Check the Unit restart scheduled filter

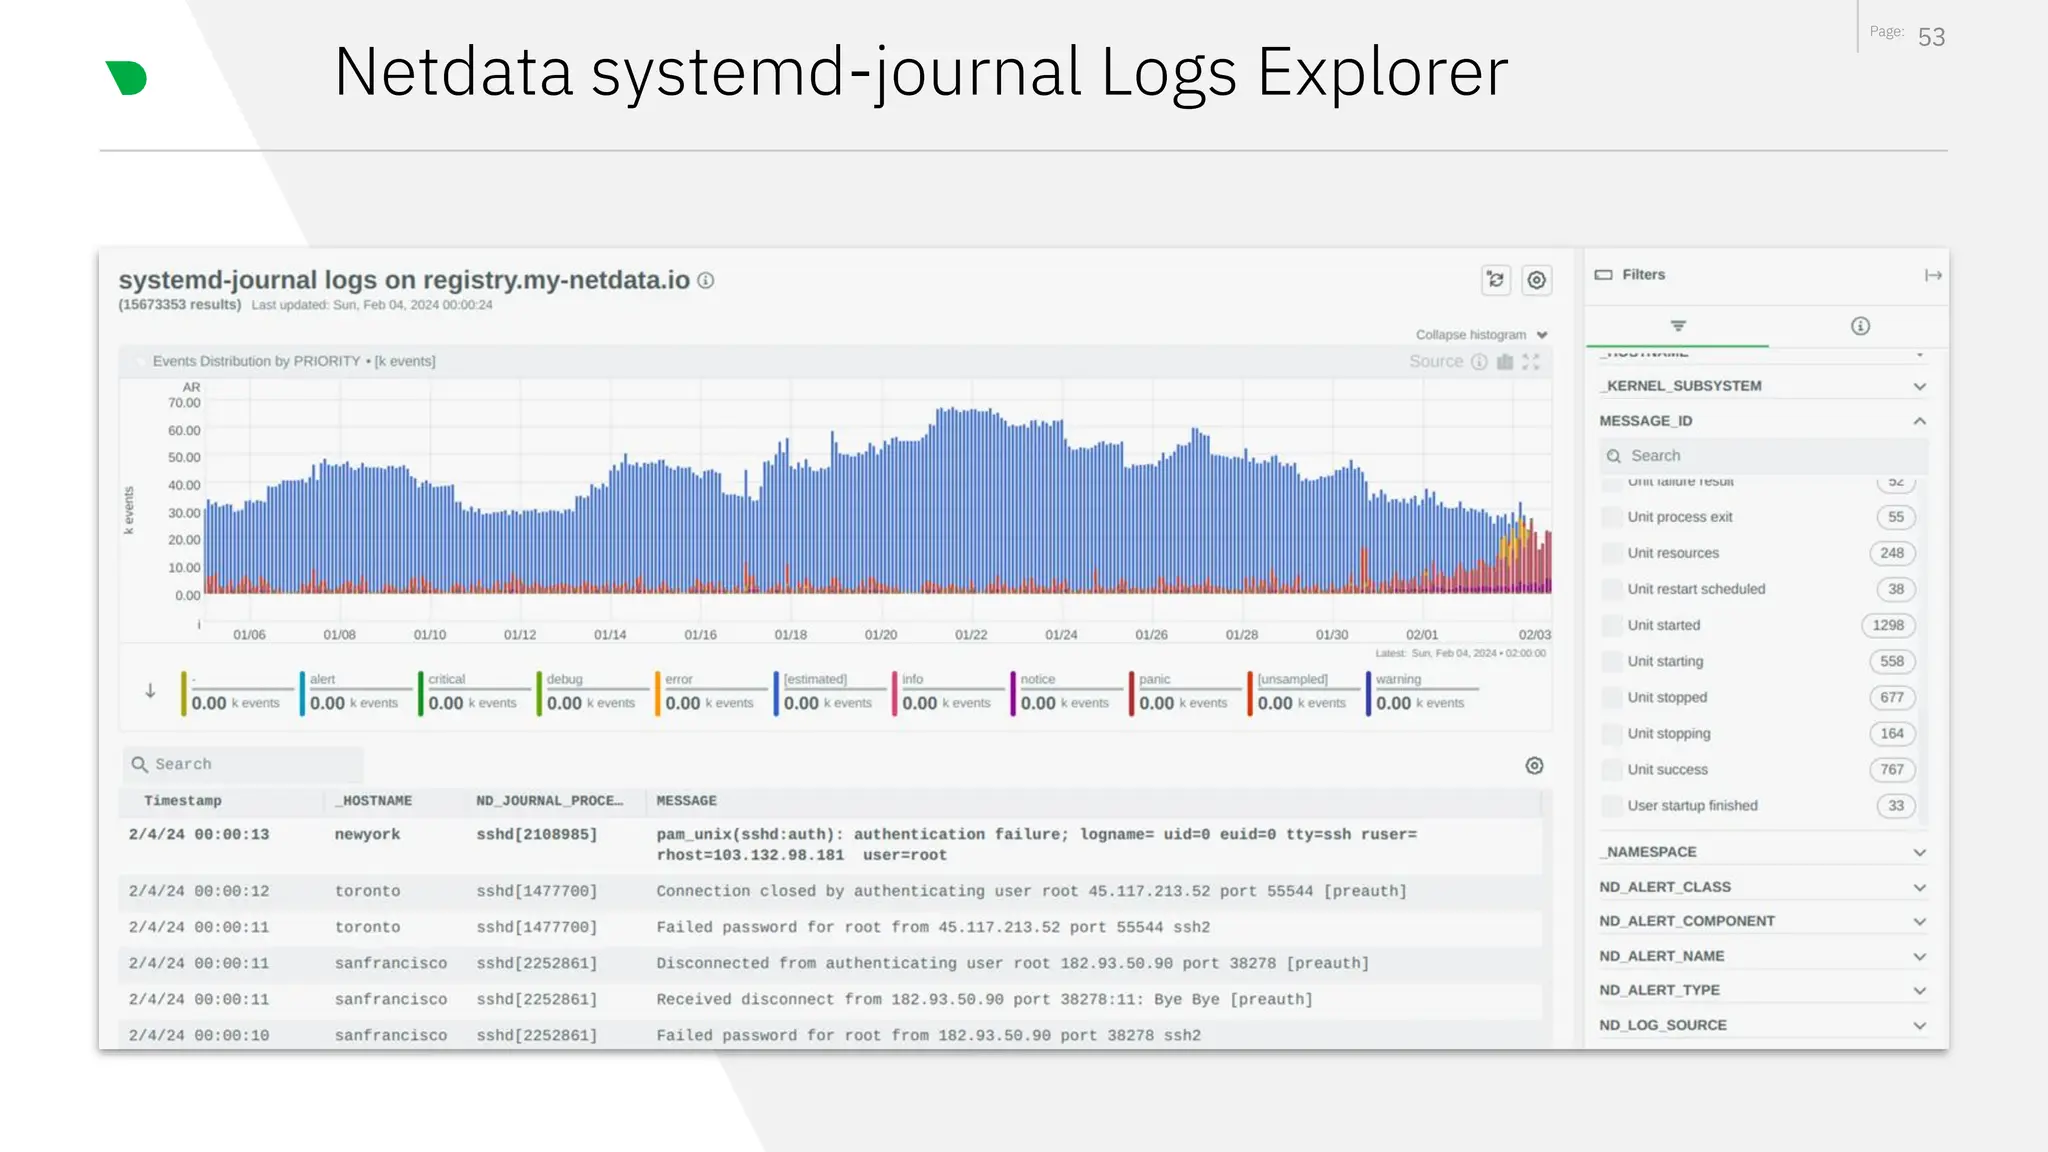tap(1611, 589)
